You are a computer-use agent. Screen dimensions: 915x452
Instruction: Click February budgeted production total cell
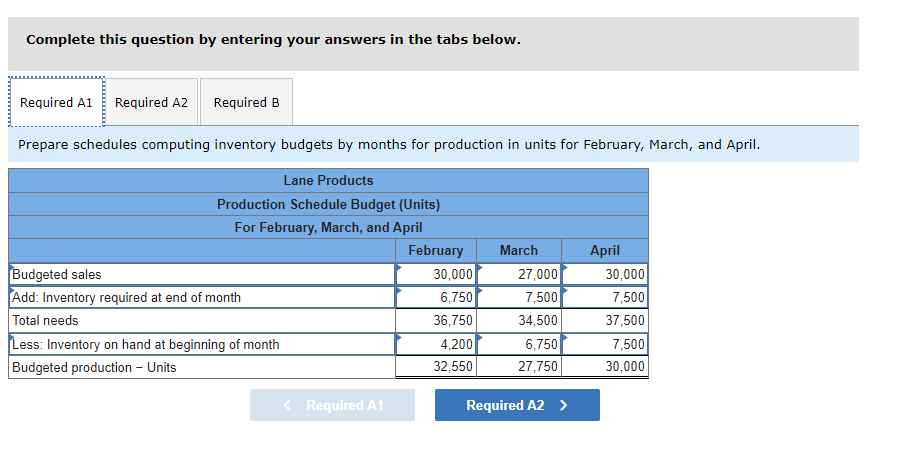coord(437,367)
